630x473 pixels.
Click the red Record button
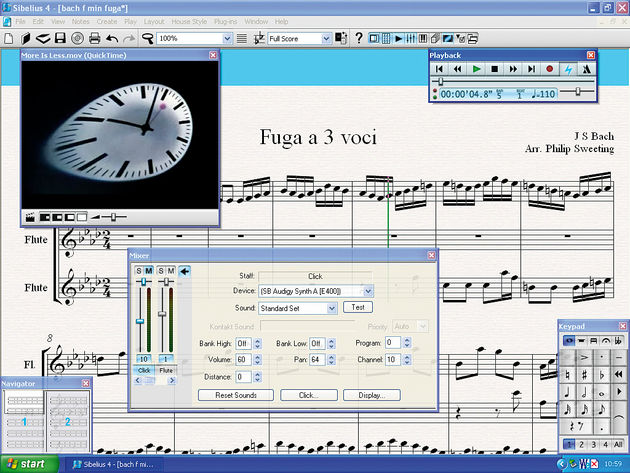coord(550,69)
